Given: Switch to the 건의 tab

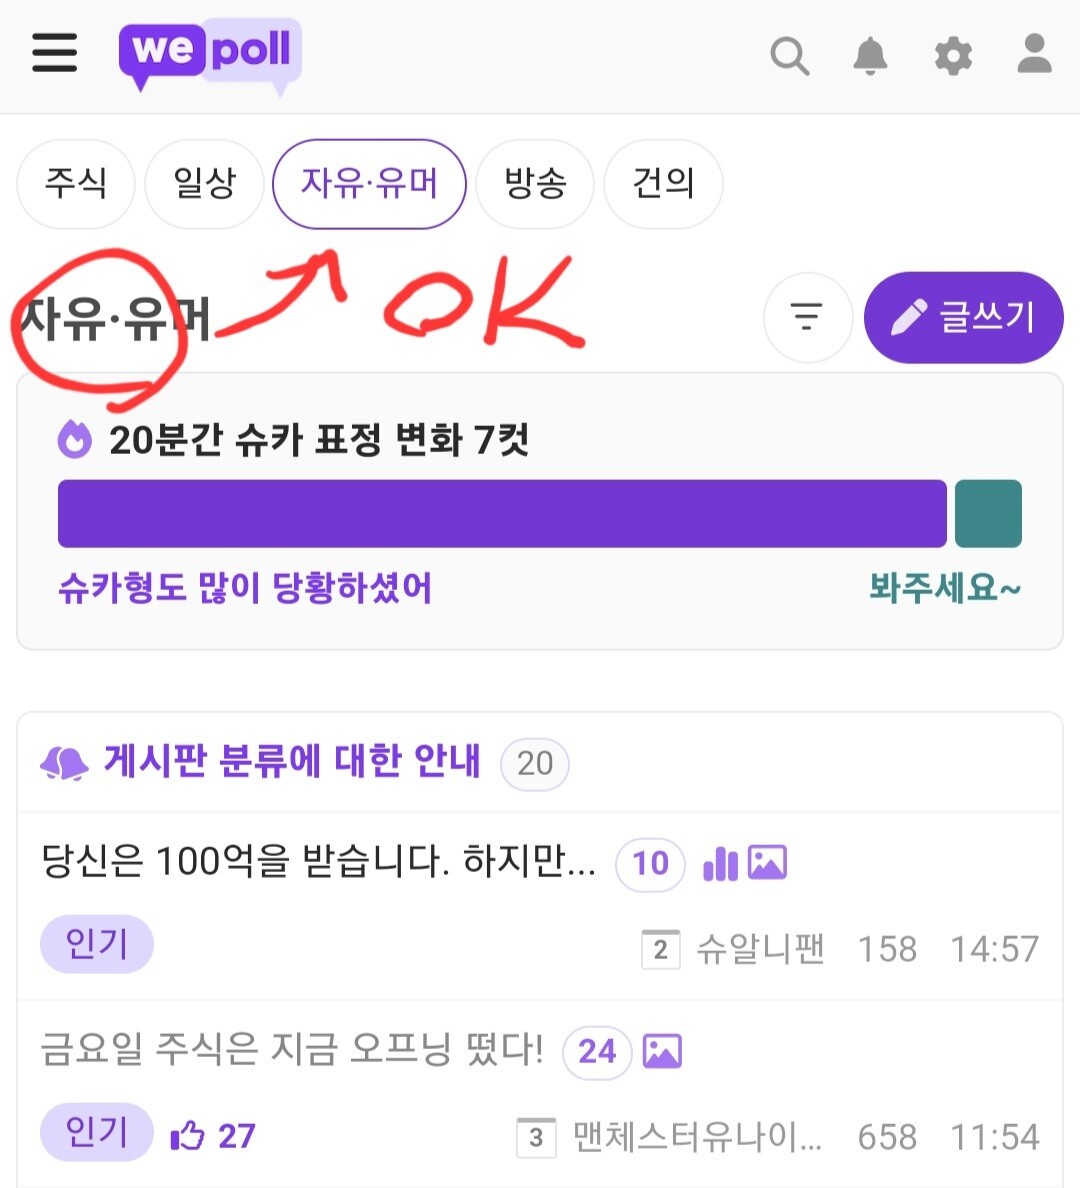Looking at the screenshot, I should click(663, 183).
